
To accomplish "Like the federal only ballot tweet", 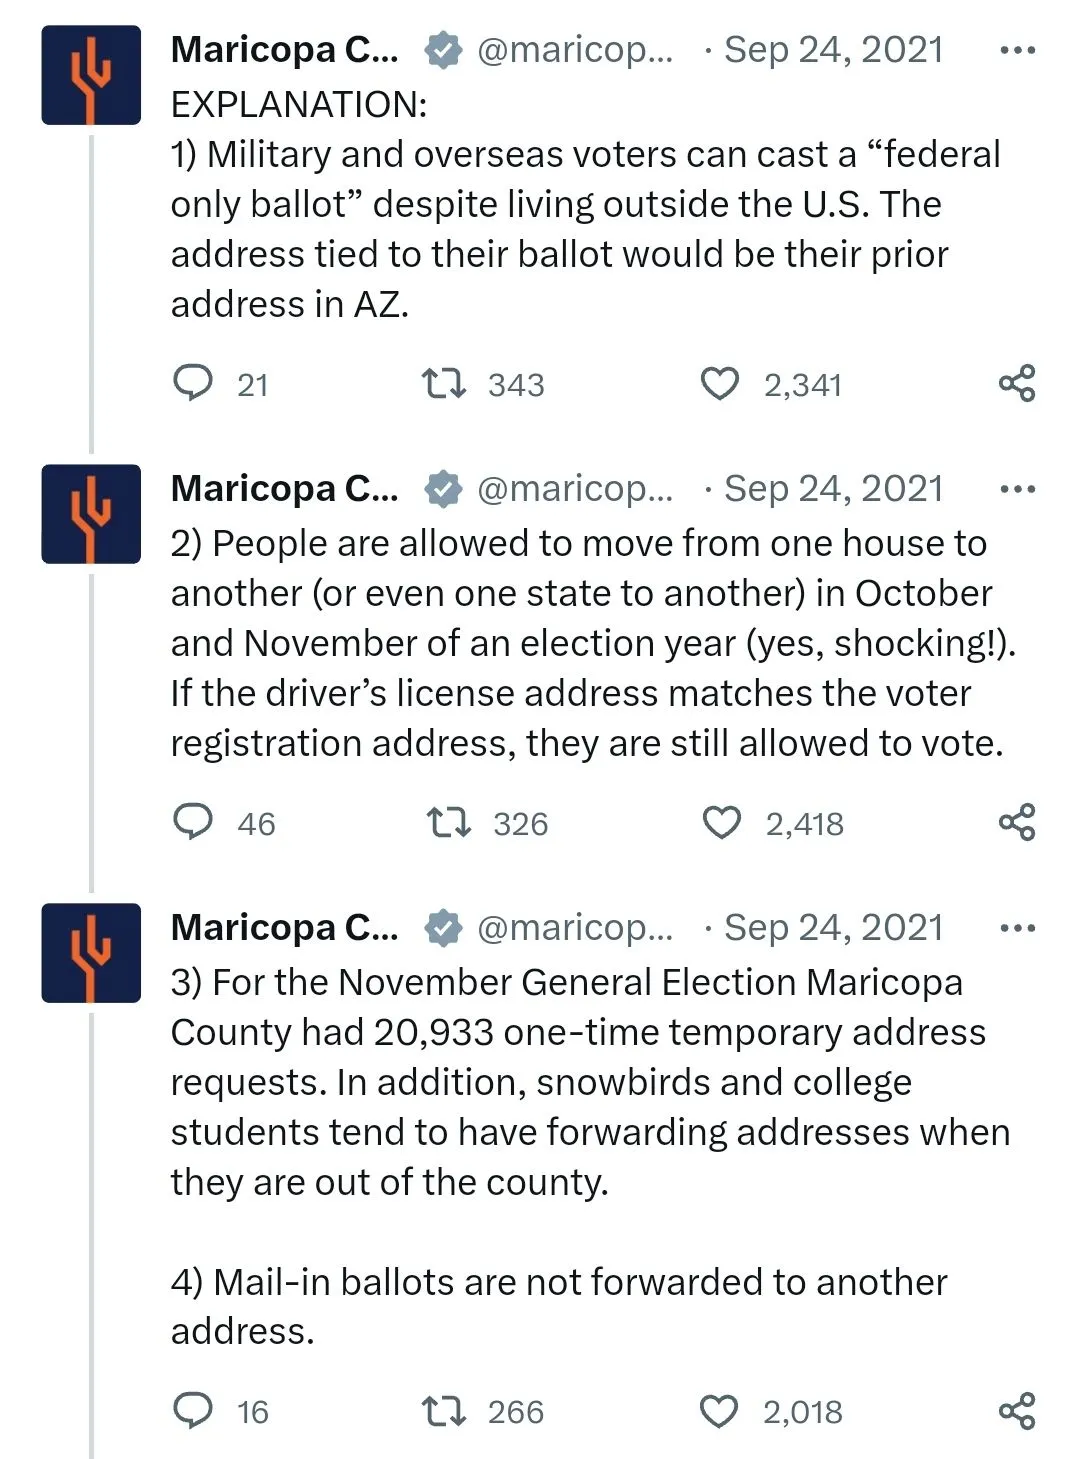I will (719, 384).
